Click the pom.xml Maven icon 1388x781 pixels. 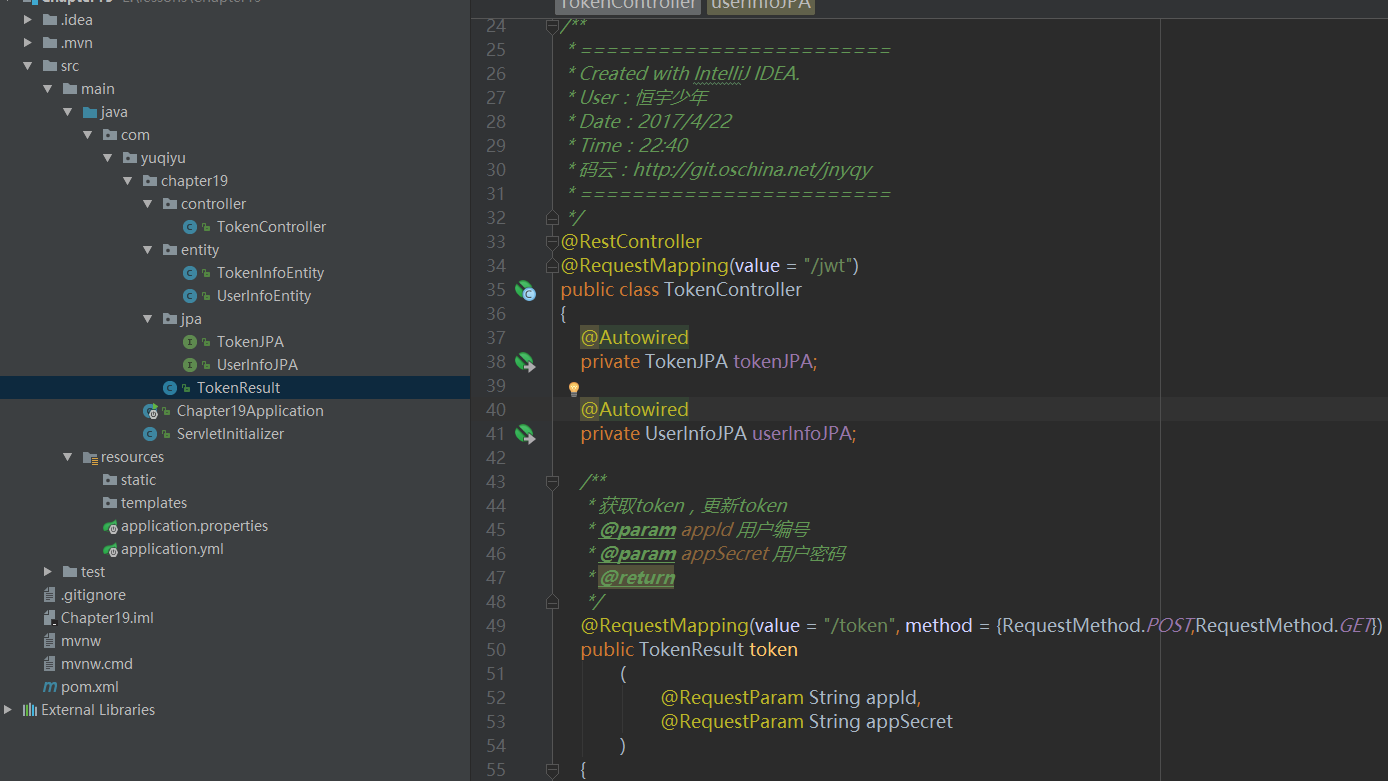(50, 687)
